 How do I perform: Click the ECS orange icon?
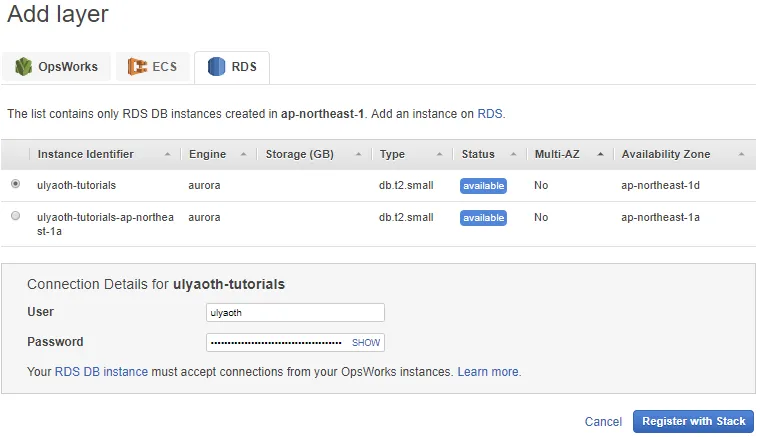tap(136, 67)
